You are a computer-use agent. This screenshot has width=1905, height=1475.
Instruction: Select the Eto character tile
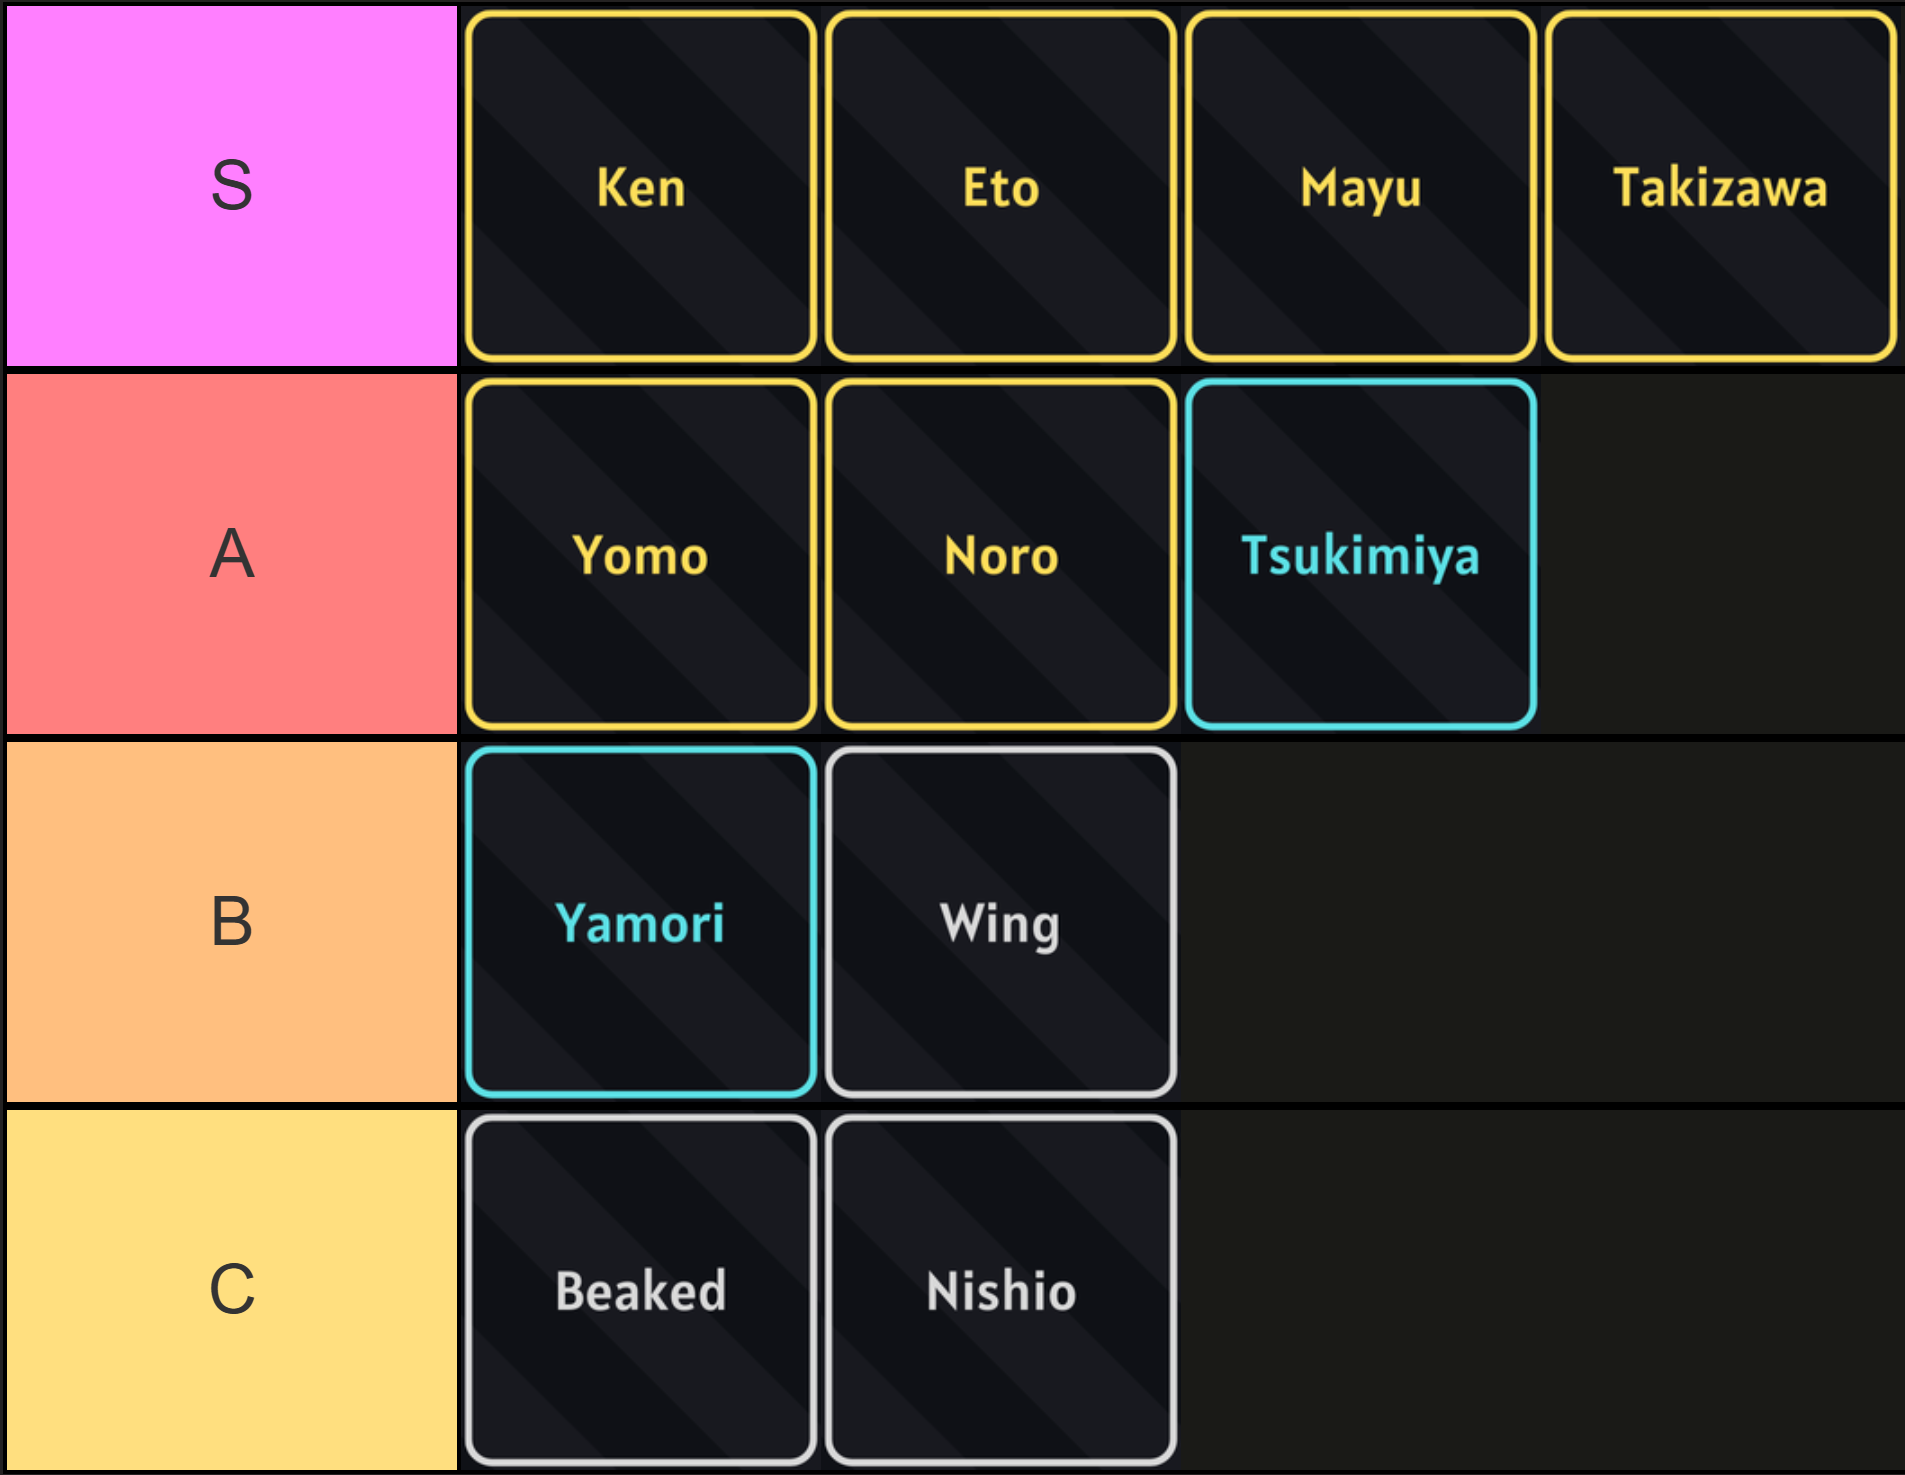tap(1001, 187)
